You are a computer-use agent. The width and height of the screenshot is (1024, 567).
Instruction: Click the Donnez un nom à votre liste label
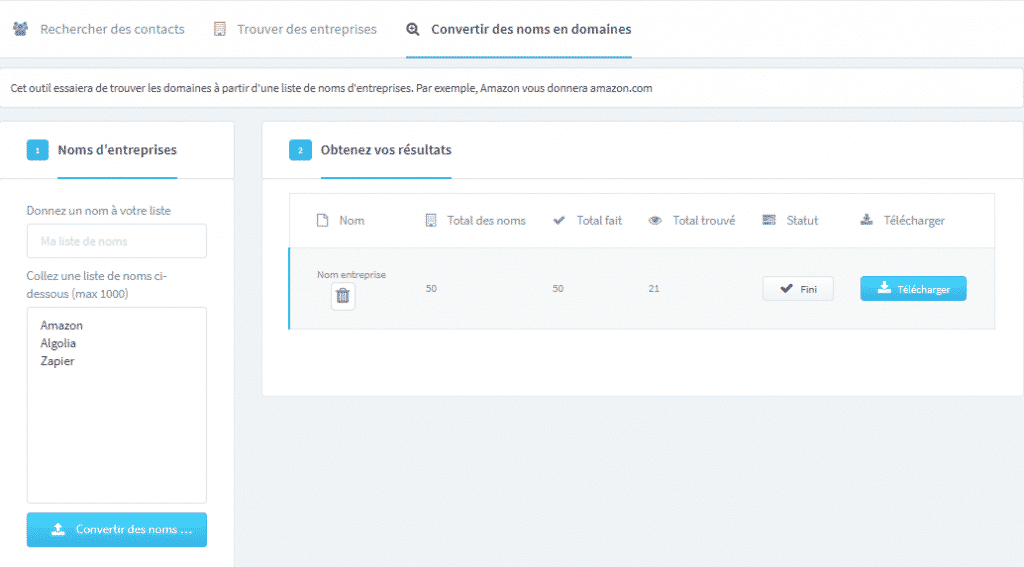tap(99, 210)
